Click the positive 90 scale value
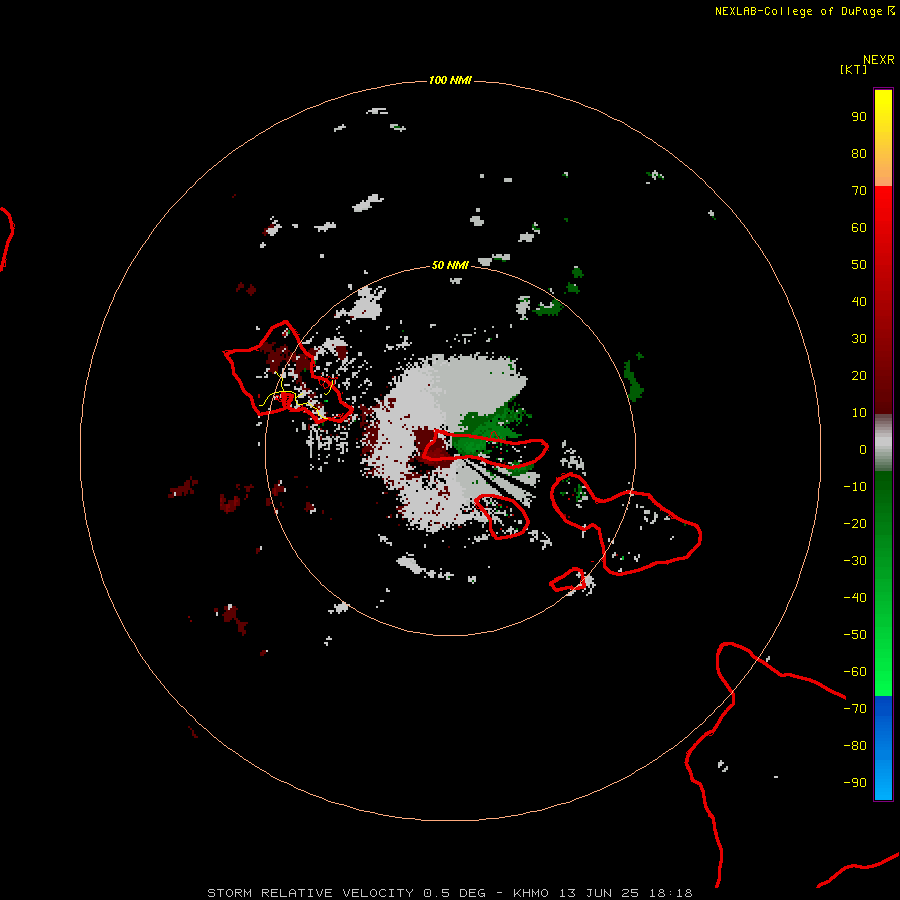 (859, 117)
